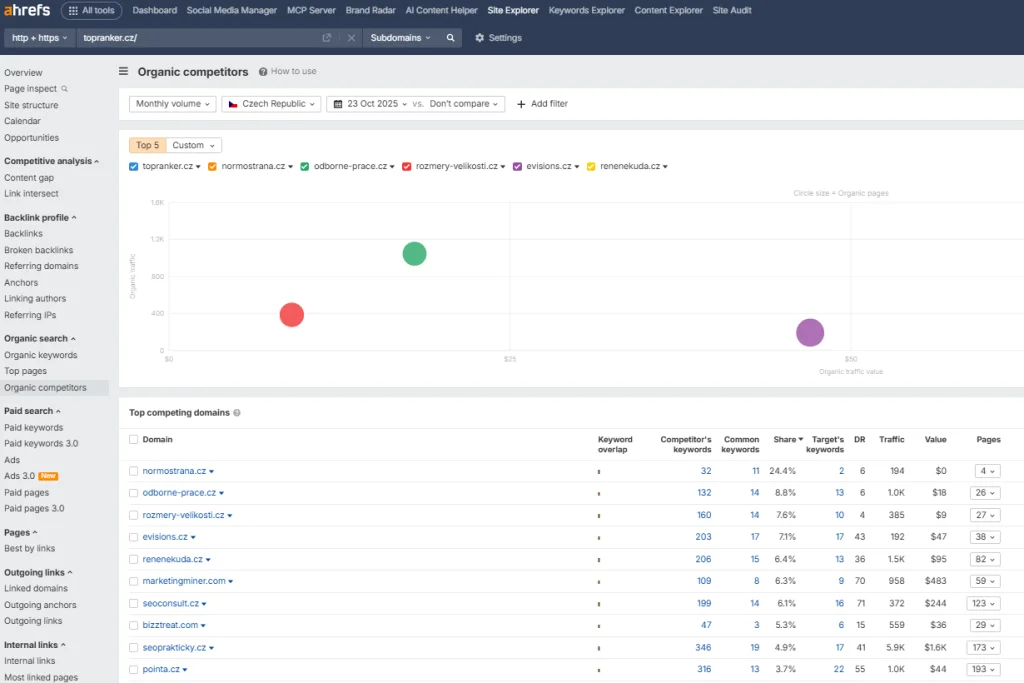Open Brand Radar
The width and height of the screenshot is (1024, 683).
(370, 10)
